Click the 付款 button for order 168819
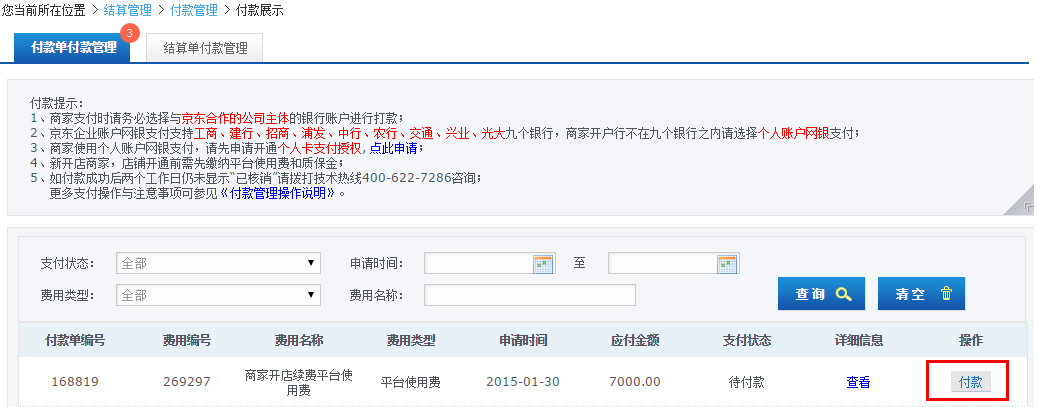This screenshot has width=1045, height=407. point(969,382)
